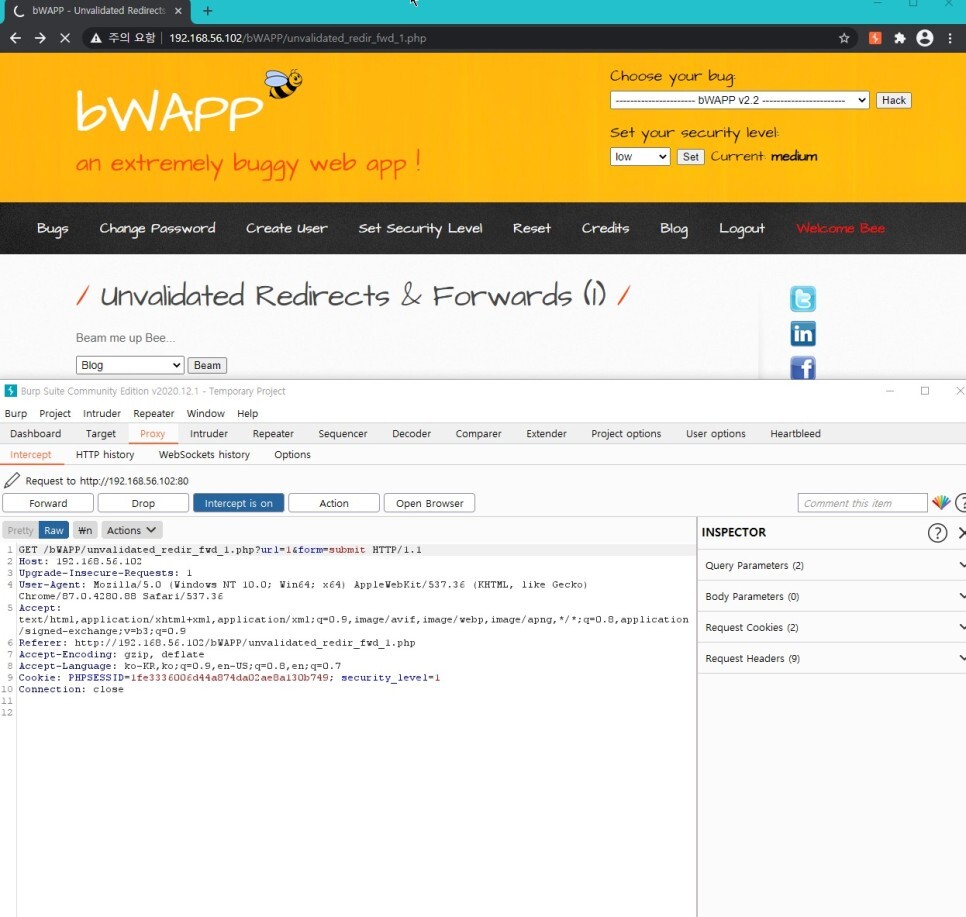
Task: Open the Actions dropdown in message editor
Action: click(131, 530)
